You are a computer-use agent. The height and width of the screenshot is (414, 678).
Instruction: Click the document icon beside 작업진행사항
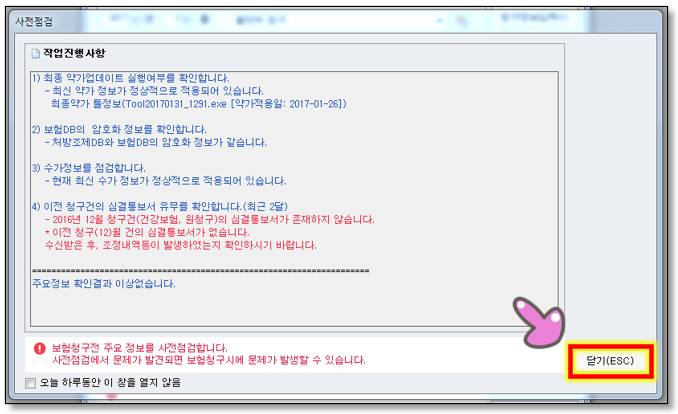[x=35, y=54]
